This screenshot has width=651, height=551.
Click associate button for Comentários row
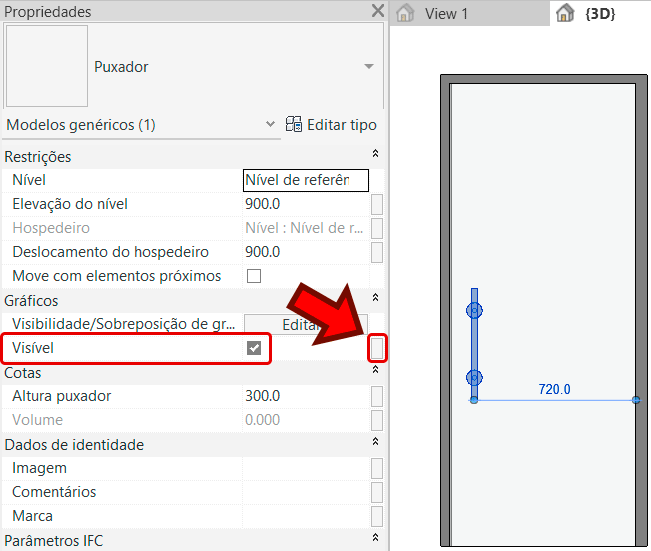(x=377, y=492)
